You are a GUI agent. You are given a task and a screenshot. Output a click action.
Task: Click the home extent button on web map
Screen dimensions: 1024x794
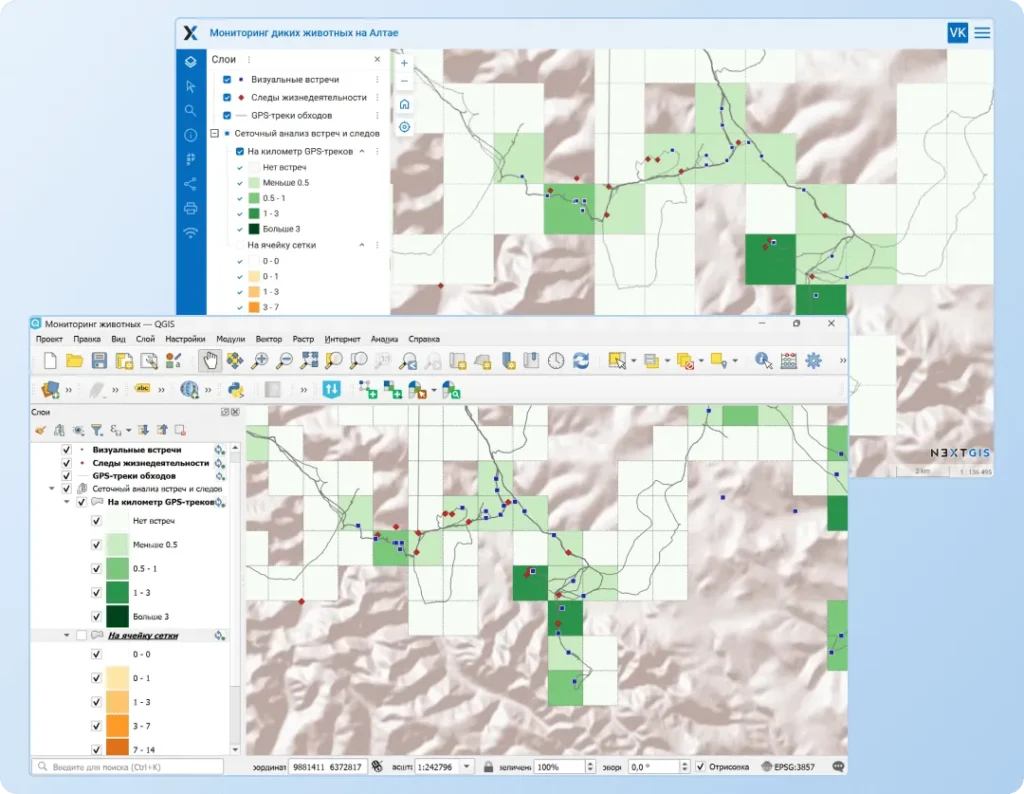404,104
